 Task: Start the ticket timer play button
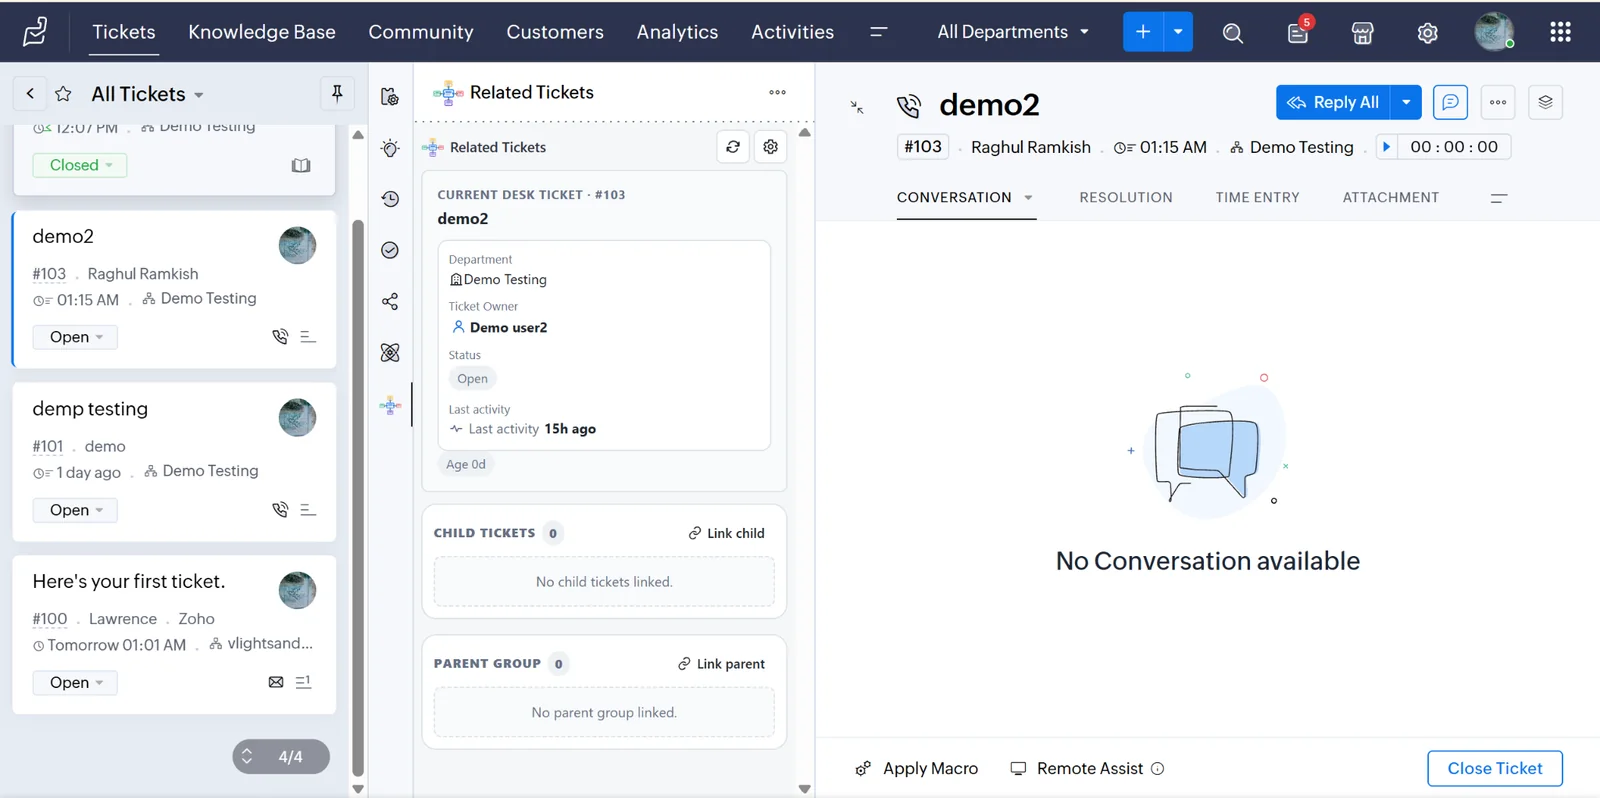(x=1386, y=147)
